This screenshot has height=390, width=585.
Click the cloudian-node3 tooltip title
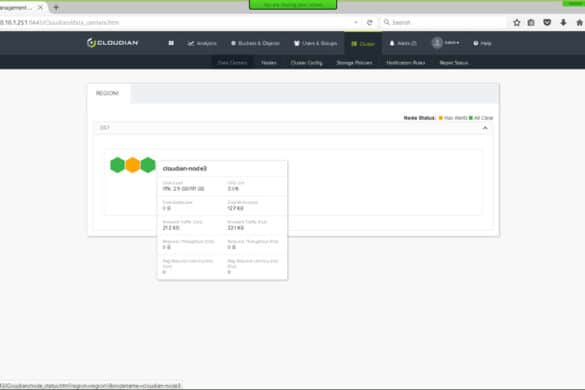click(x=185, y=169)
